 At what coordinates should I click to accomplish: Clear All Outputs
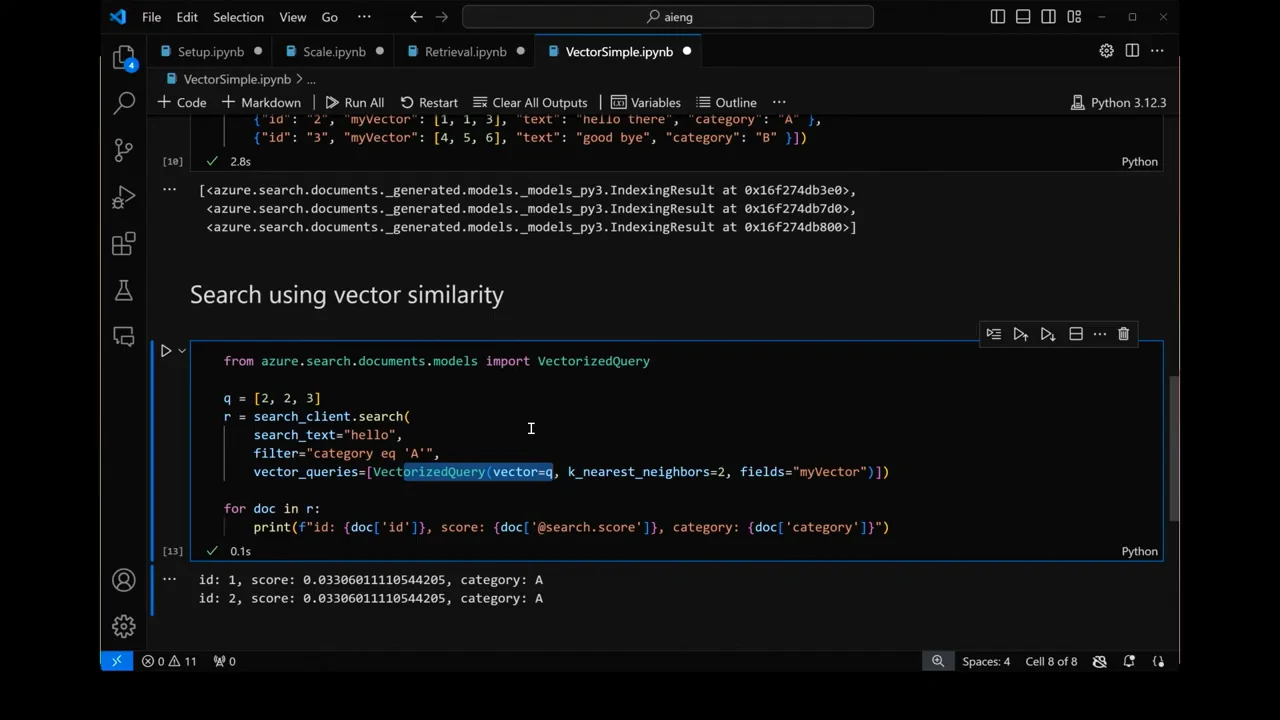click(x=530, y=102)
